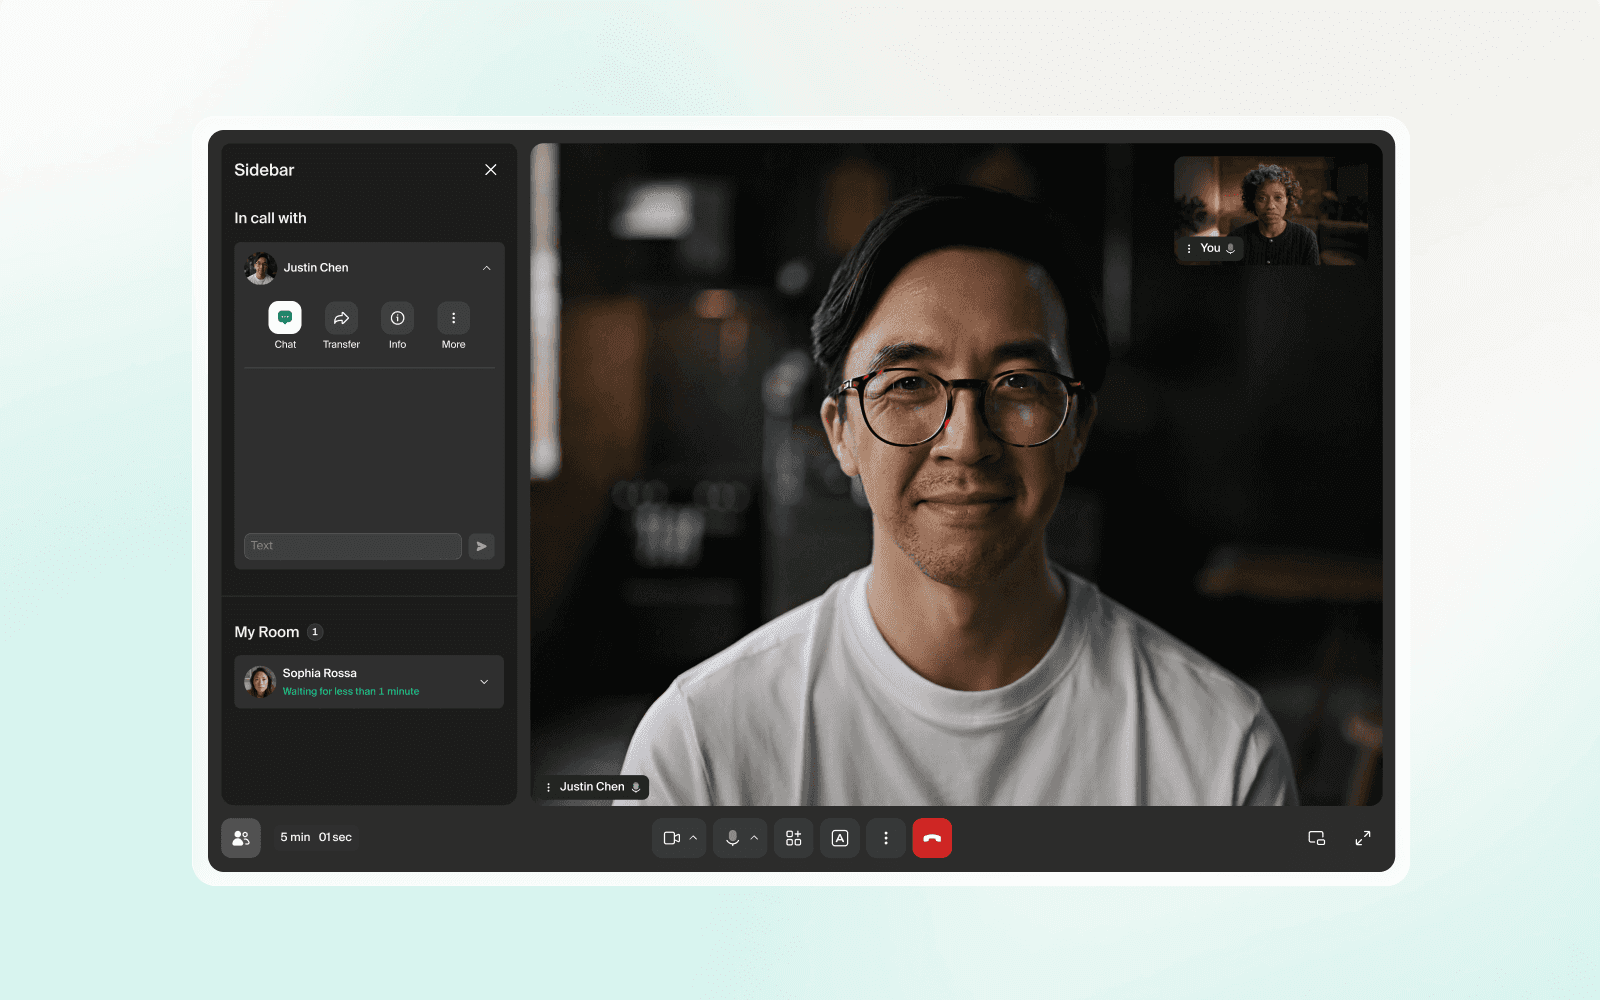Expand Sophia Rossa in My Room

484,681
